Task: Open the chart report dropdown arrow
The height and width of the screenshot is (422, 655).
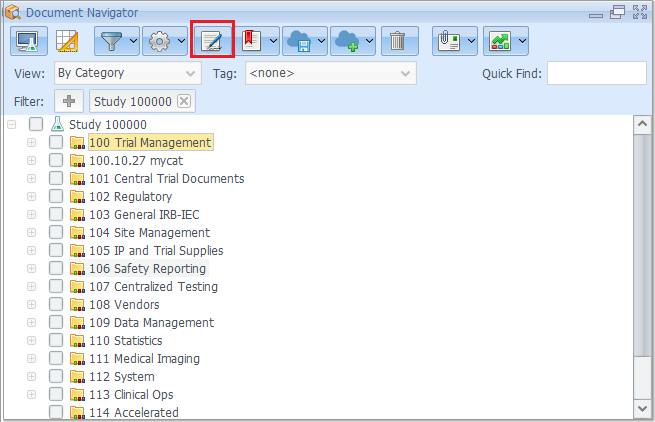Action: tap(523, 41)
